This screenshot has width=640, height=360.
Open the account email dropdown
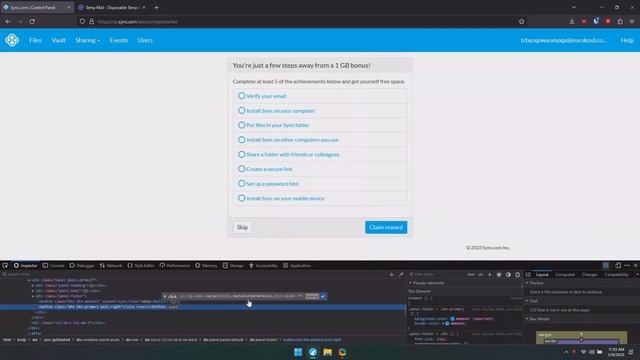coord(564,40)
